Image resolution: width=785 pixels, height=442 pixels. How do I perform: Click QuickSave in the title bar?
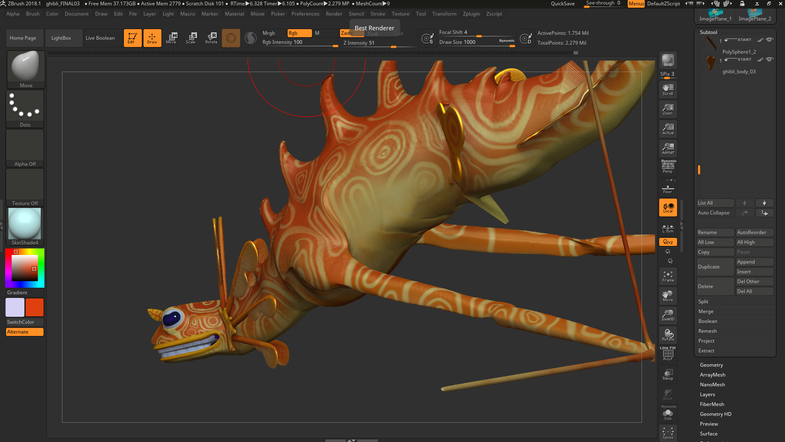click(x=563, y=4)
